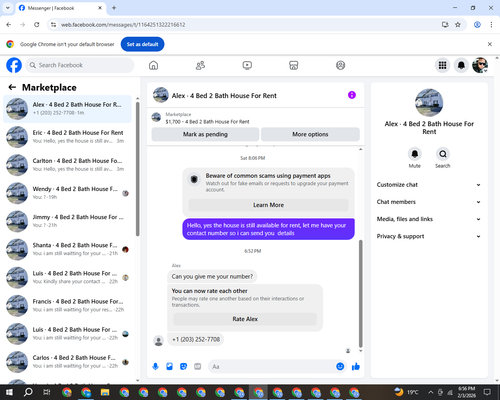The width and height of the screenshot is (500, 400).
Task: Go to the Home feed icon
Action: (153, 65)
